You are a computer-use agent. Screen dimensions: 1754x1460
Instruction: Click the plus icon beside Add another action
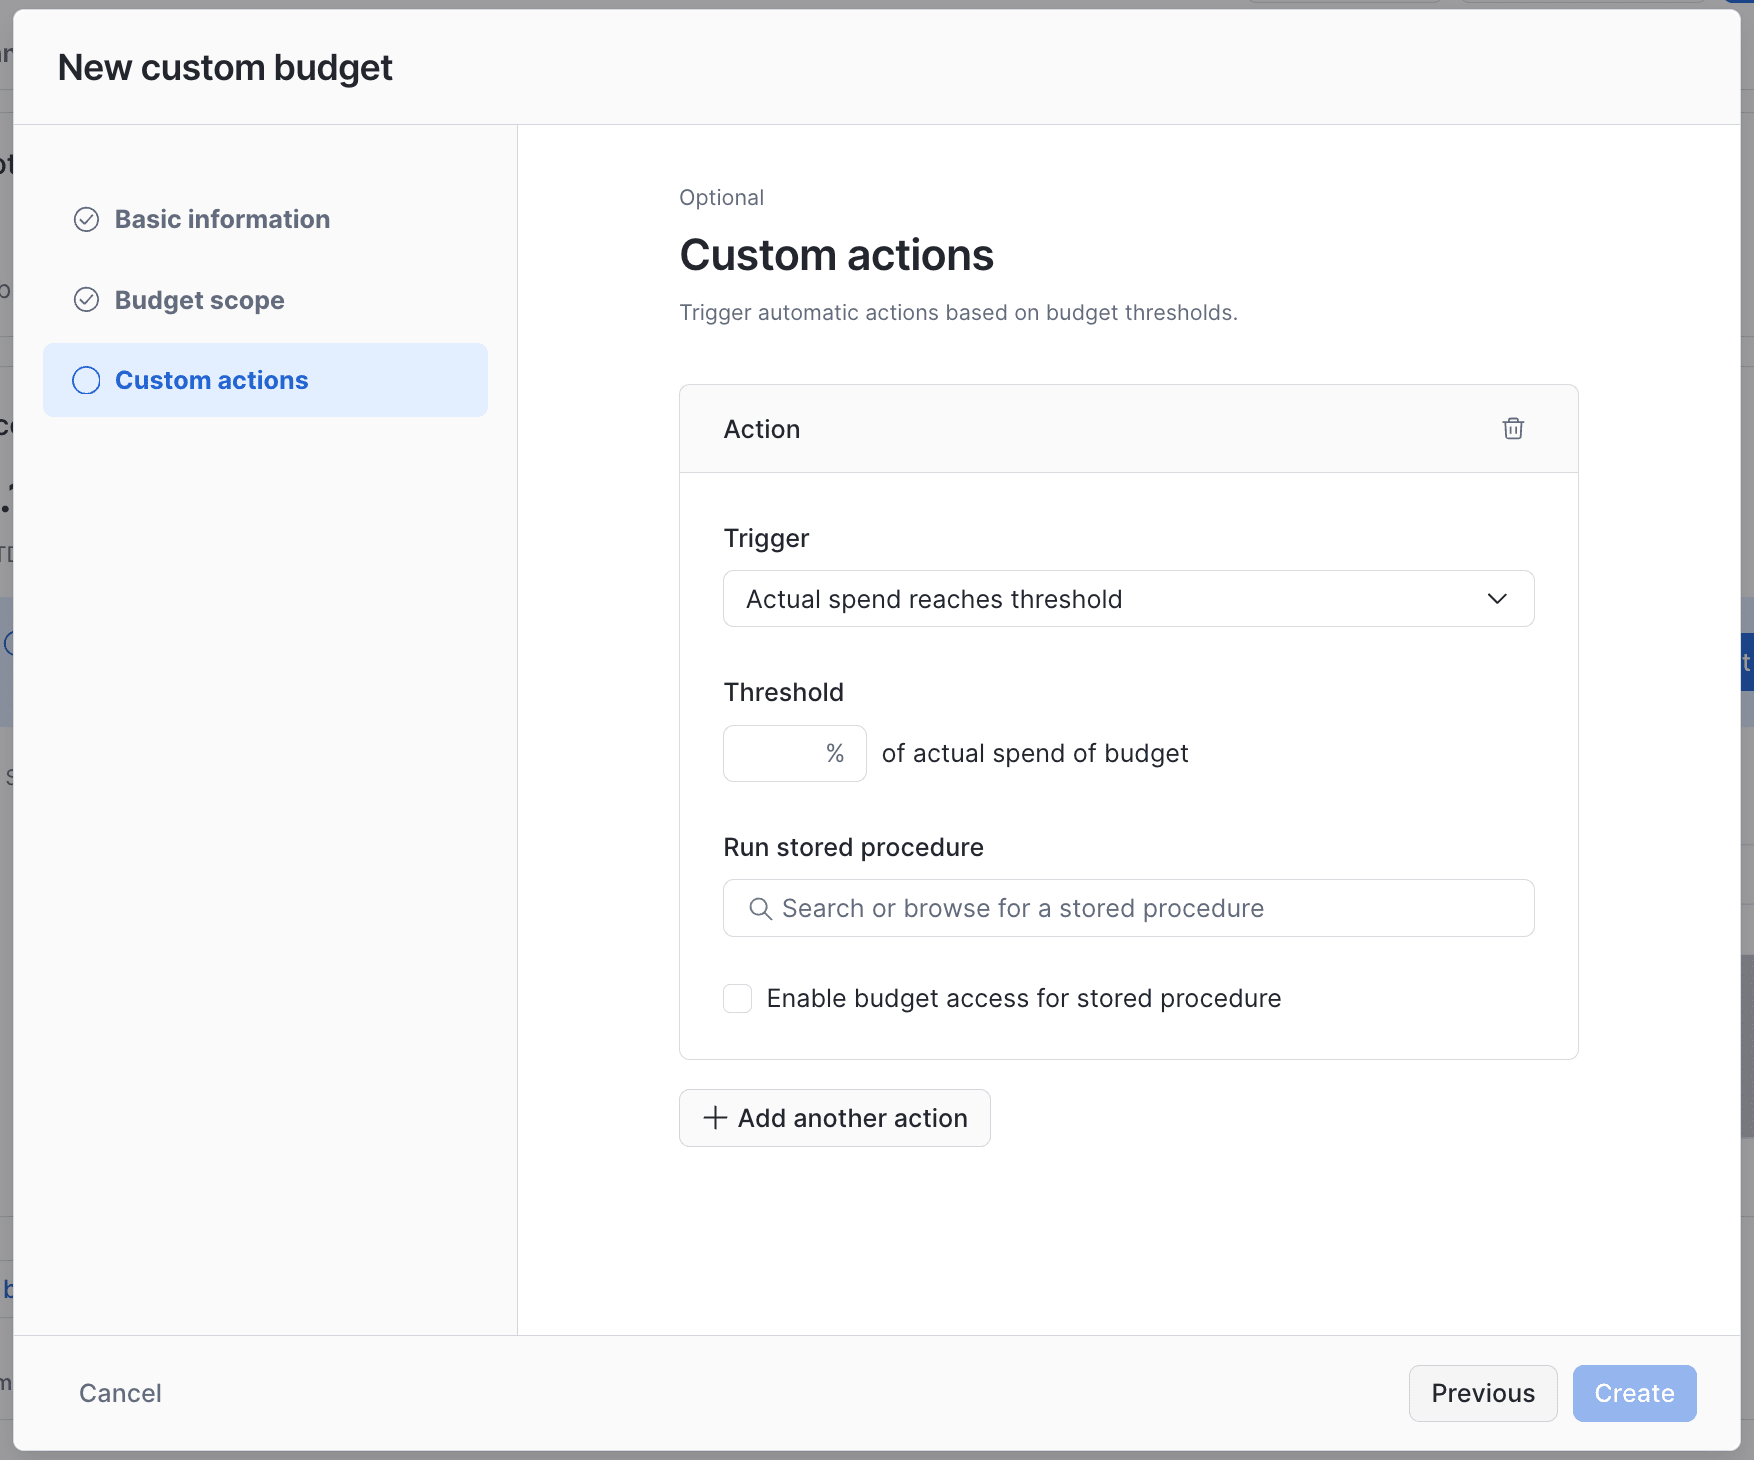pyautogui.click(x=715, y=1118)
